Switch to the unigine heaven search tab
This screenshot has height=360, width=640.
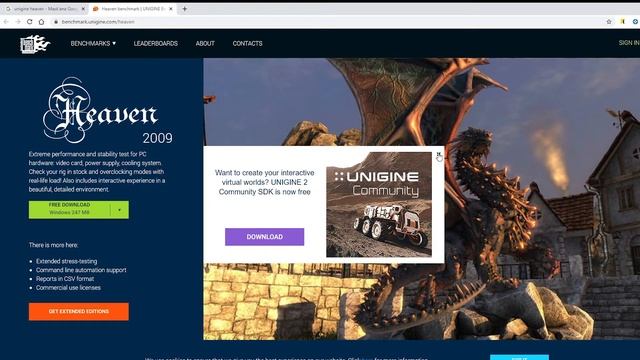coord(44,9)
